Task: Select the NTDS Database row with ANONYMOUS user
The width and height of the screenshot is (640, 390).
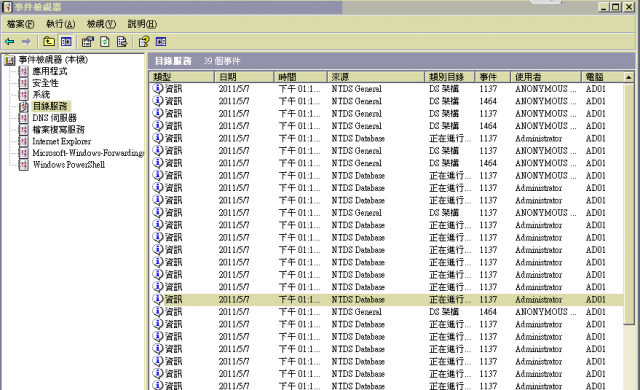Action: point(387,176)
